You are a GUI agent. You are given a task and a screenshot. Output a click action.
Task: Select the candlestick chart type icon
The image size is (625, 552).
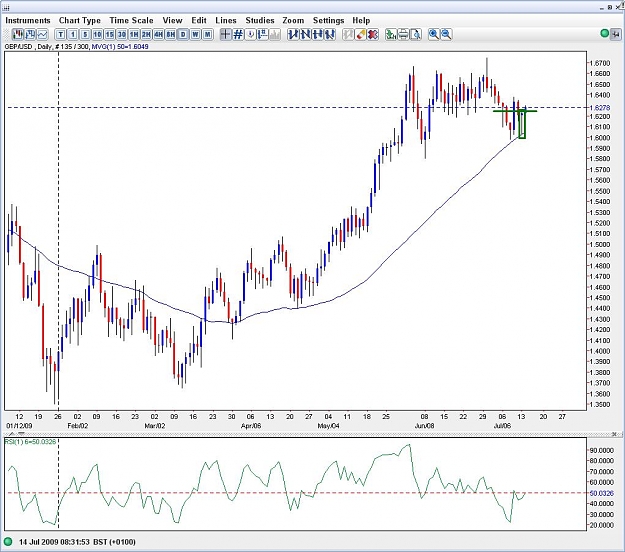point(18,34)
